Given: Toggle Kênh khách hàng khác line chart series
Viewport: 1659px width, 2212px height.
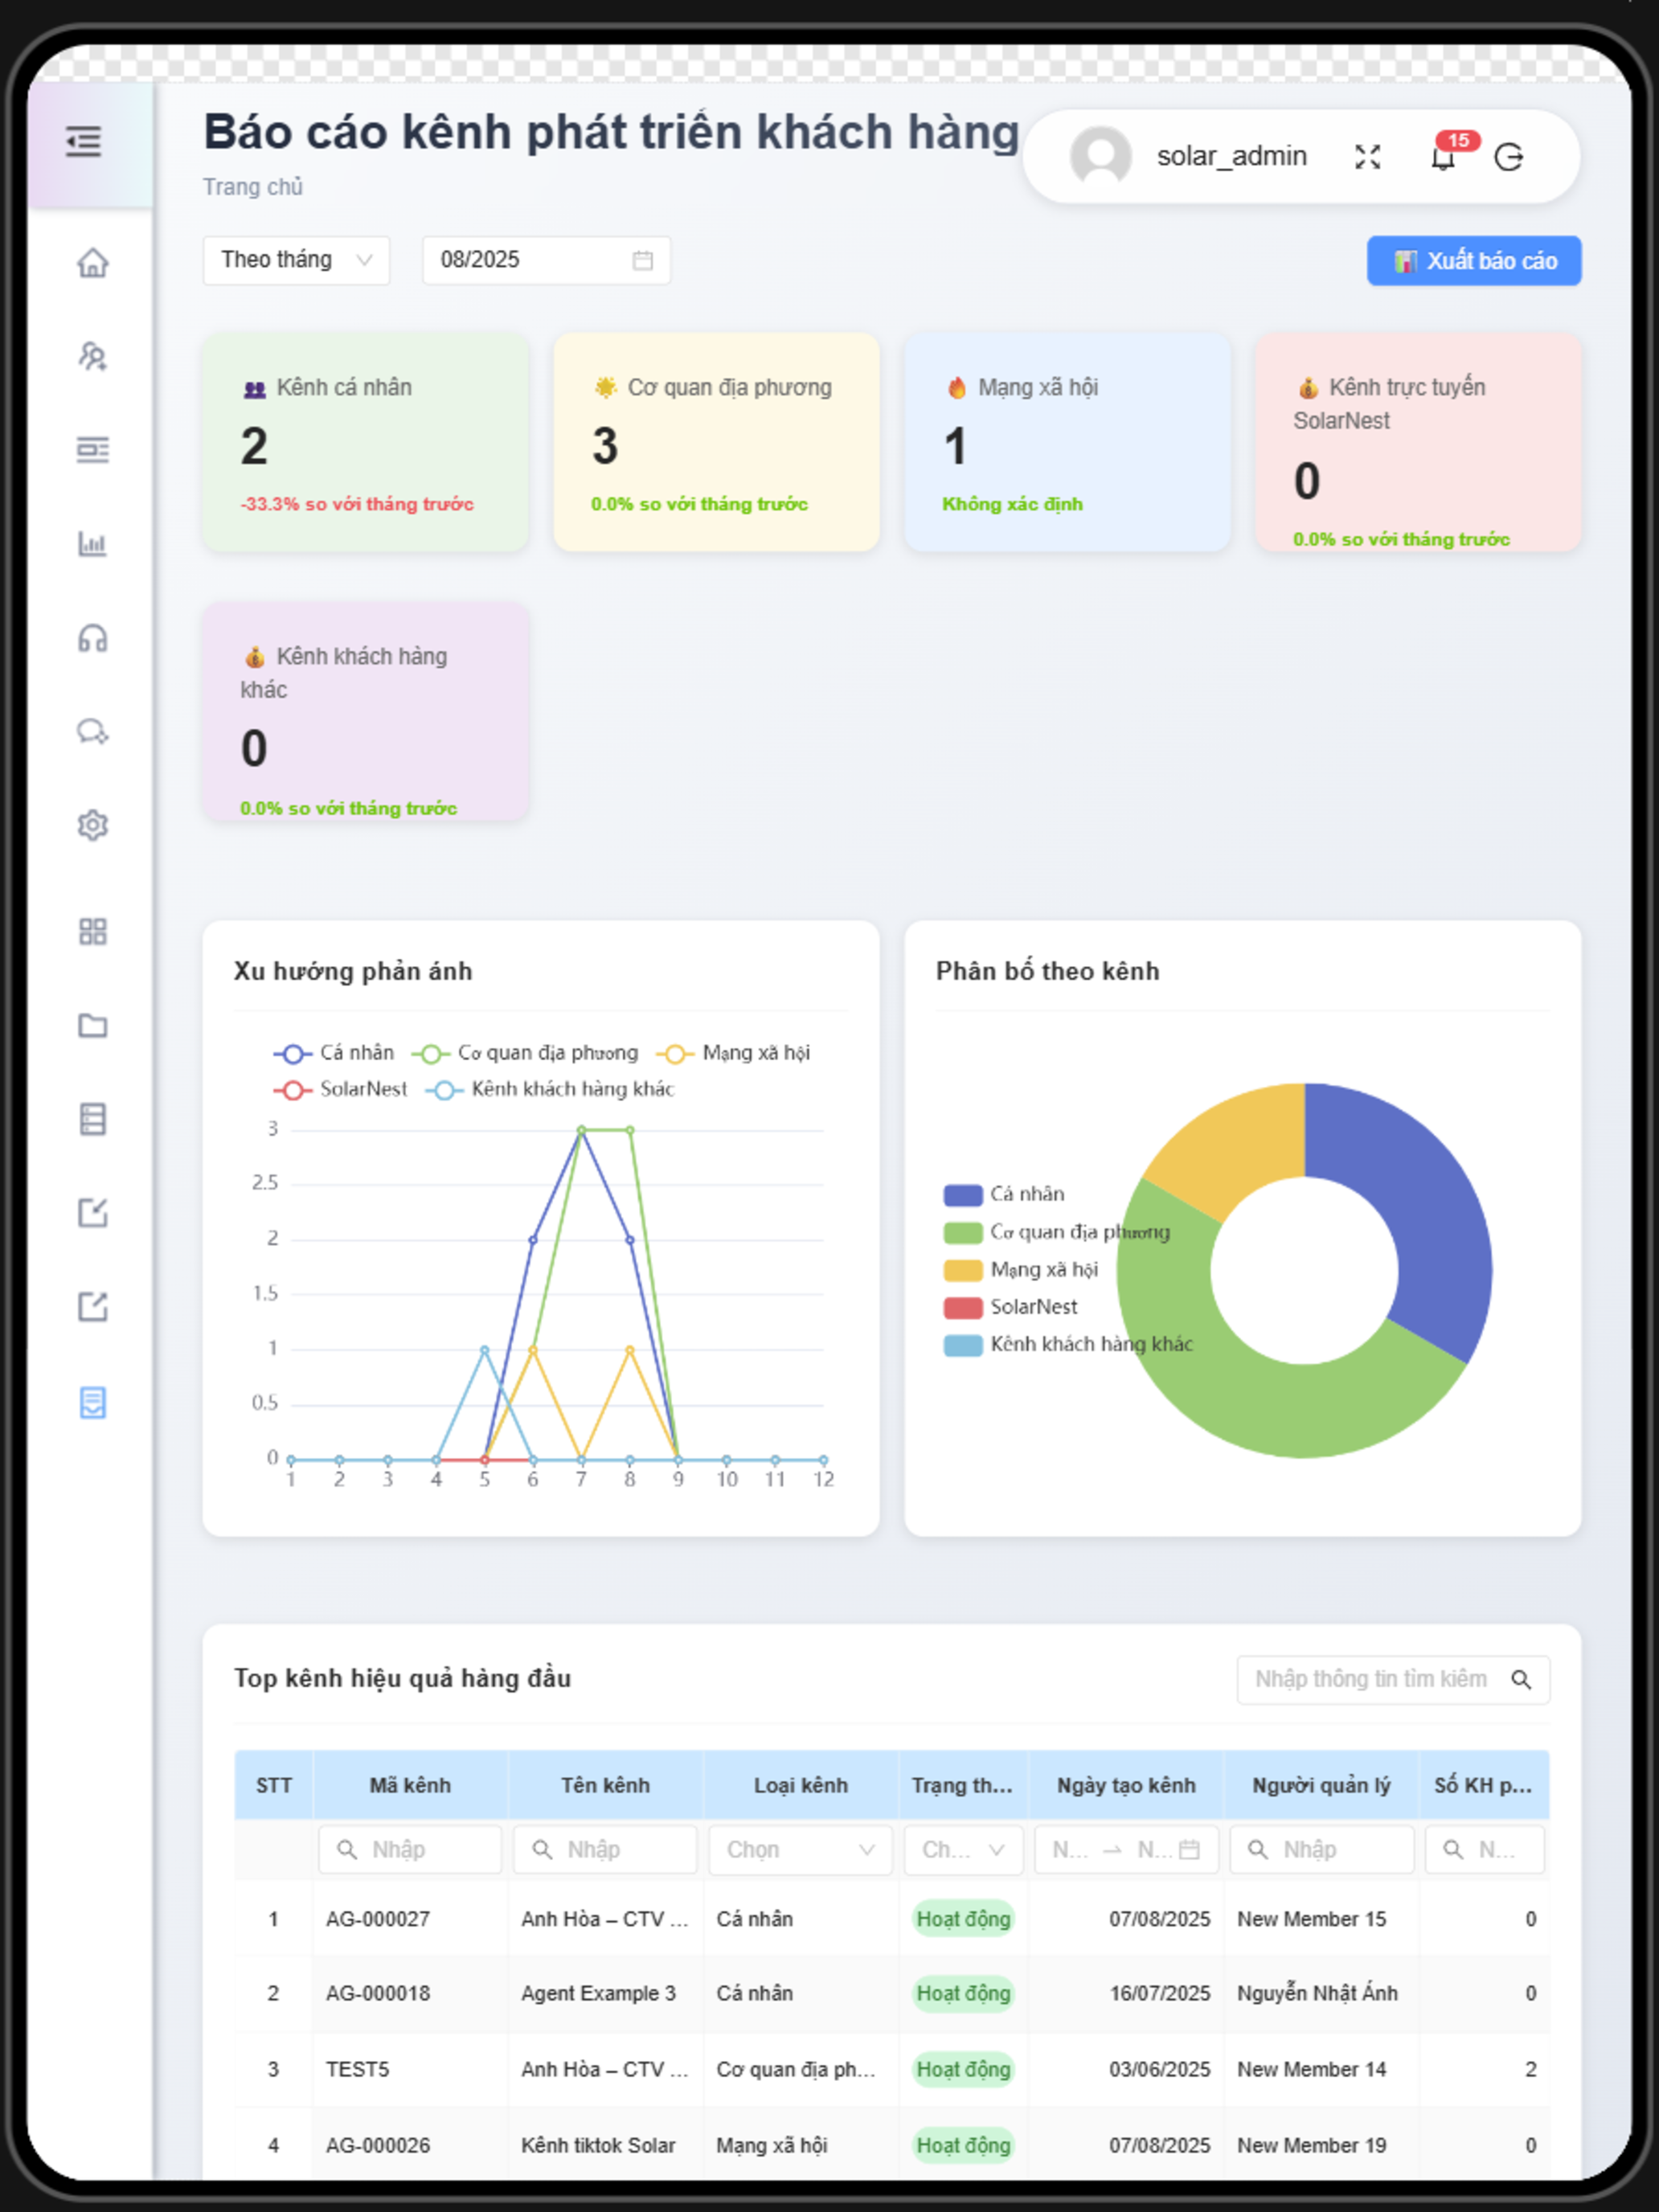Looking at the screenshot, I should click(x=550, y=1089).
